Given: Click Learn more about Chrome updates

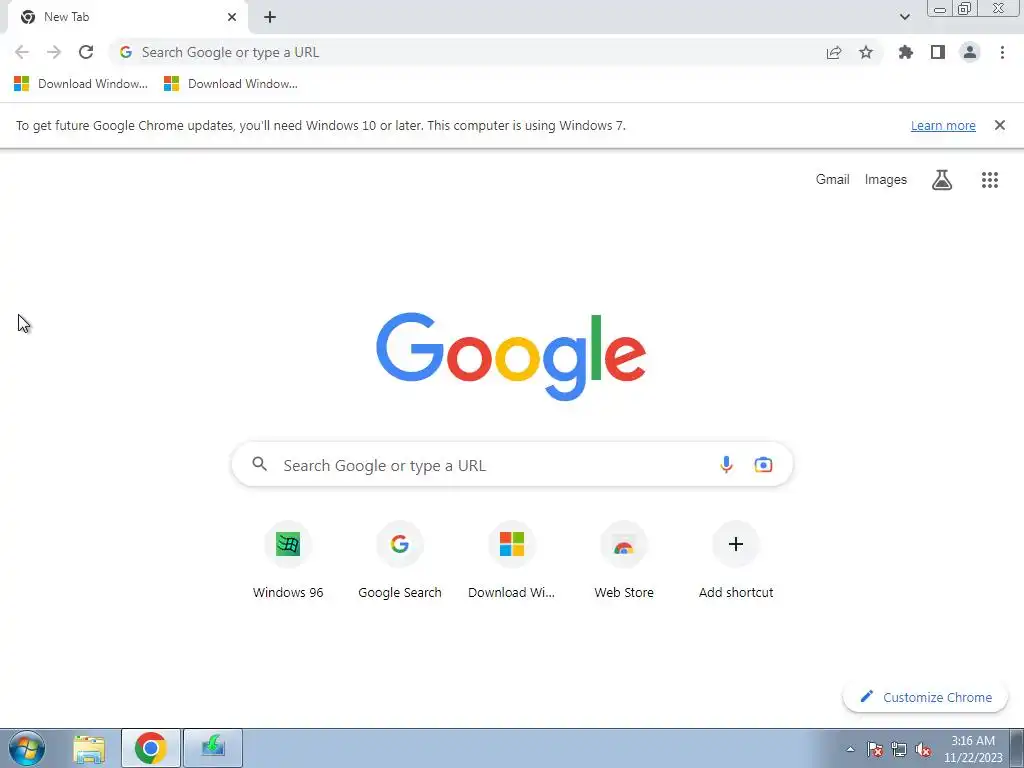Looking at the screenshot, I should point(943,125).
